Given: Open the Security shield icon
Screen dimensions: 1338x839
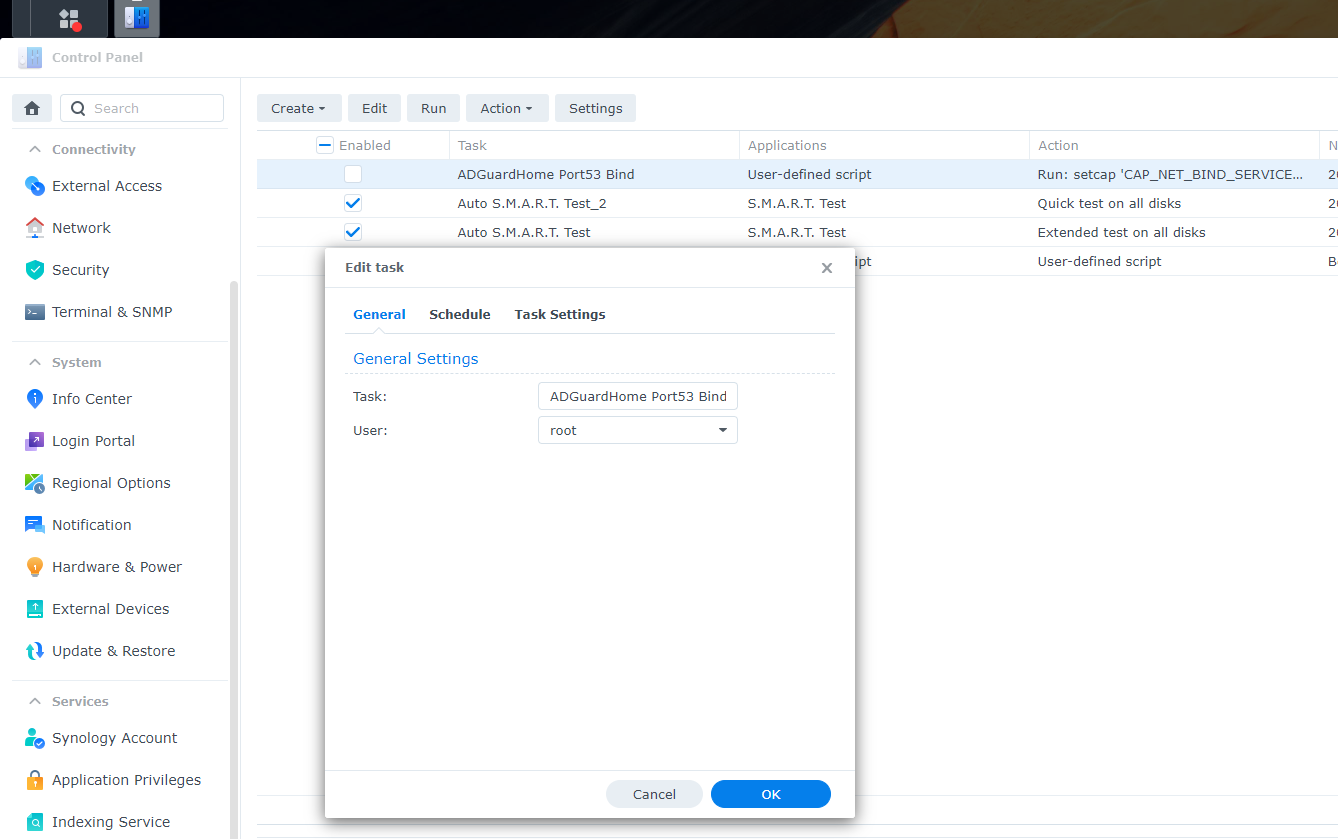Looking at the screenshot, I should (35, 270).
